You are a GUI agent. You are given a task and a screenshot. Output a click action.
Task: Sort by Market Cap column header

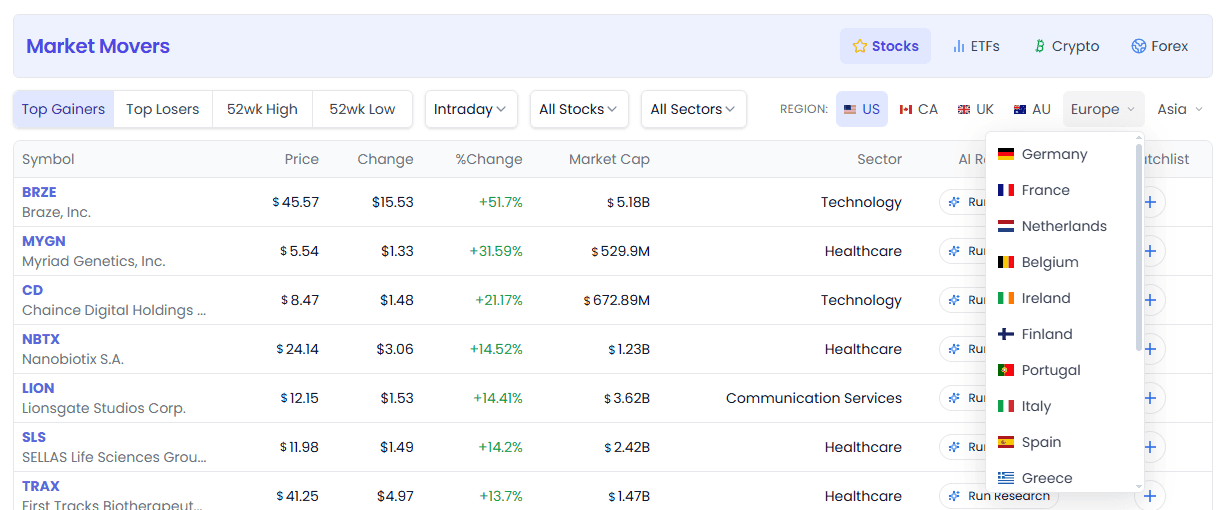coord(609,159)
